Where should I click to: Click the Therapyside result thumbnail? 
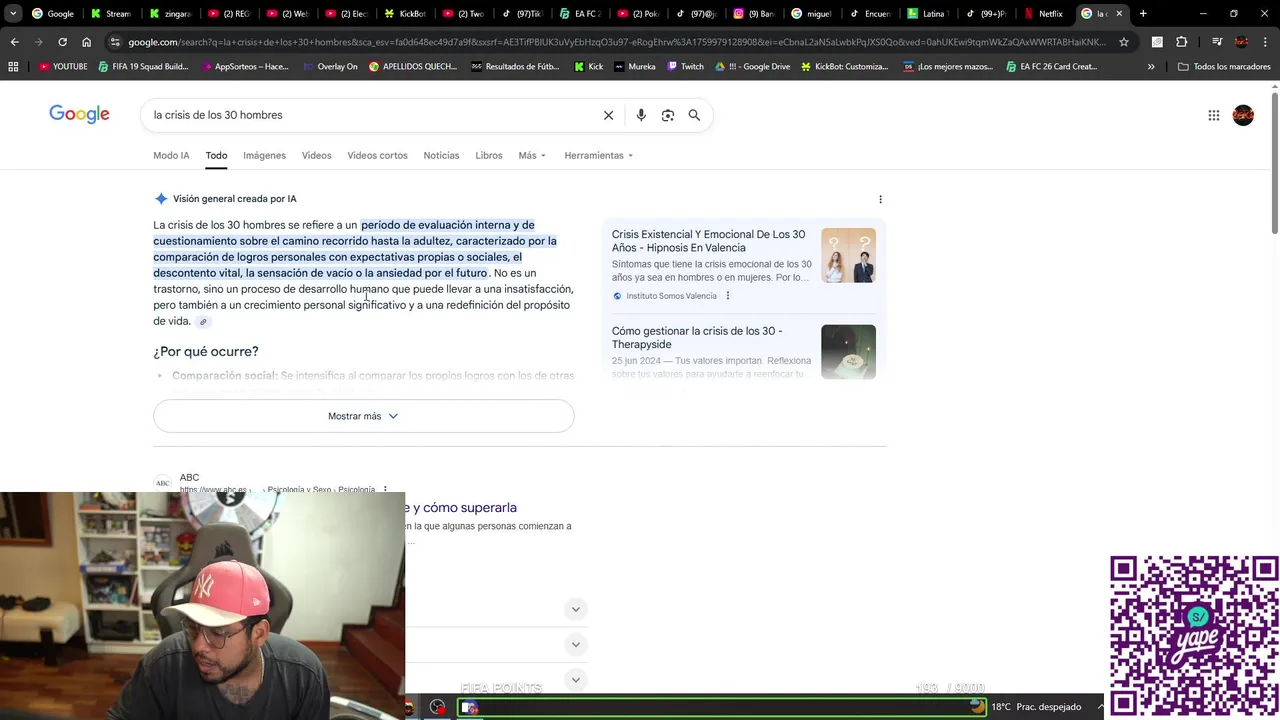click(x=848, y=352)
